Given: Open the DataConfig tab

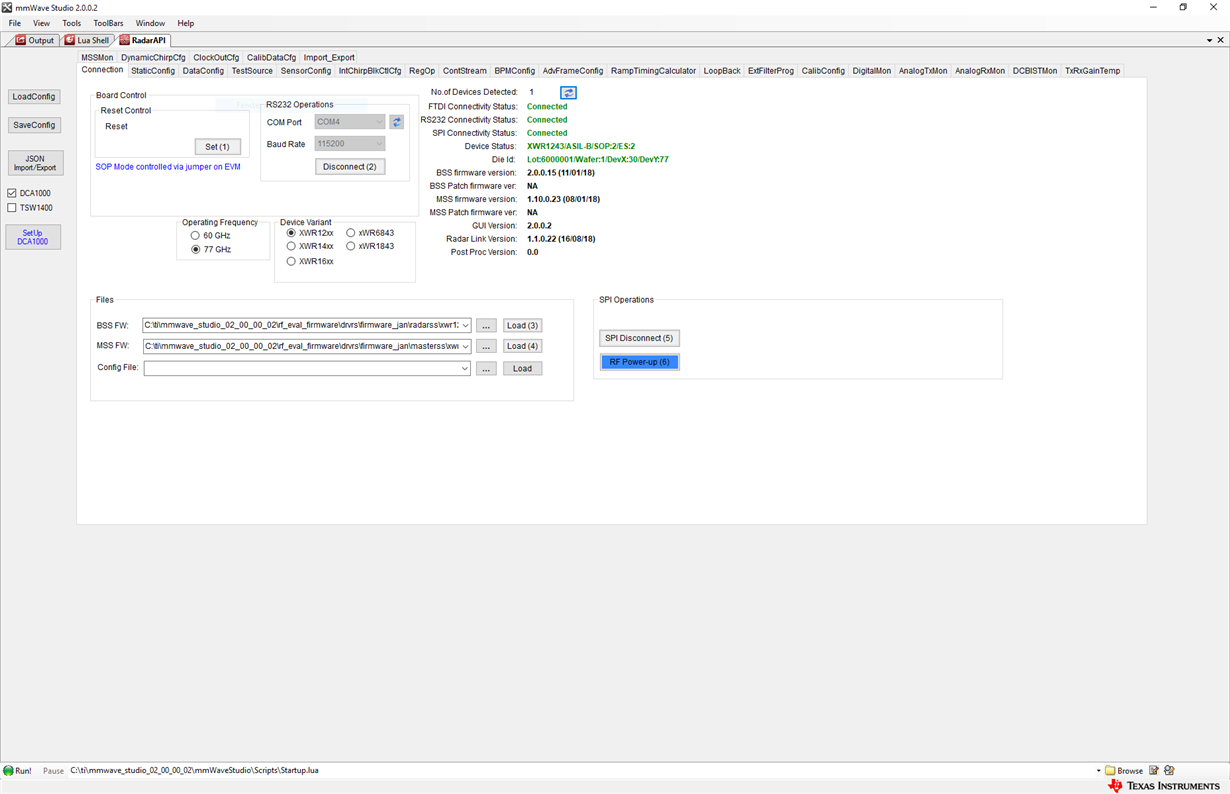Looking at the screenshot, I should (x=203, y=71).
